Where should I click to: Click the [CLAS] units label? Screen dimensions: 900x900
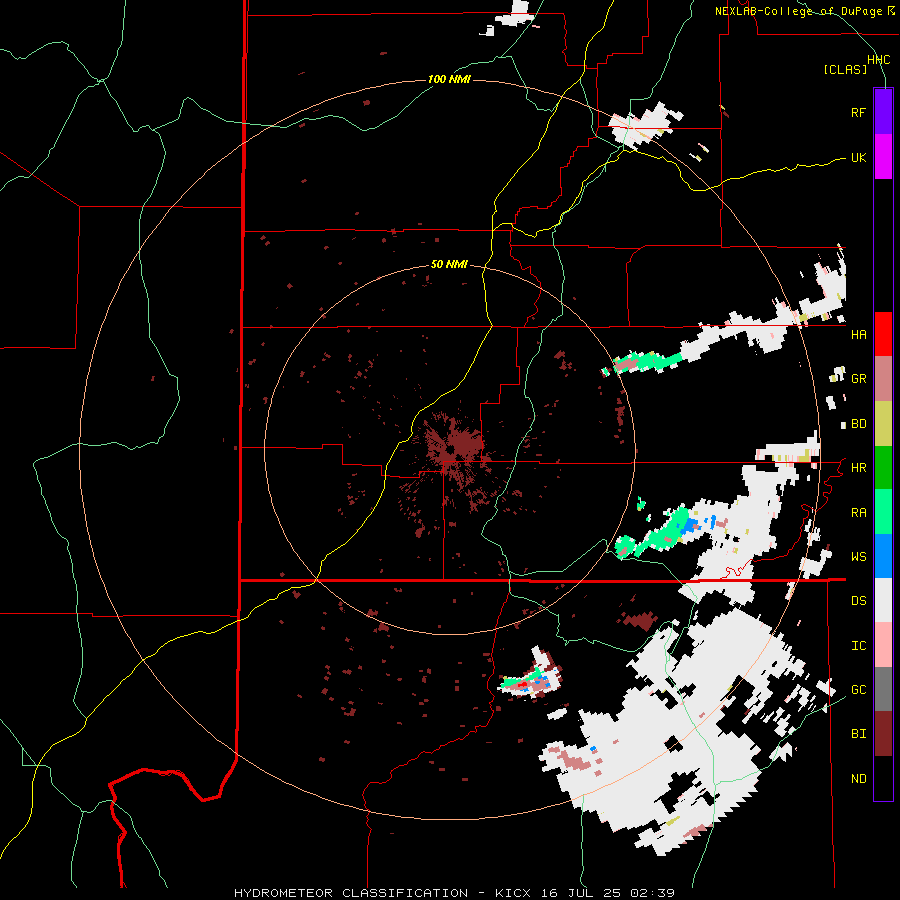pyautogui.click(x=845, y=69)
